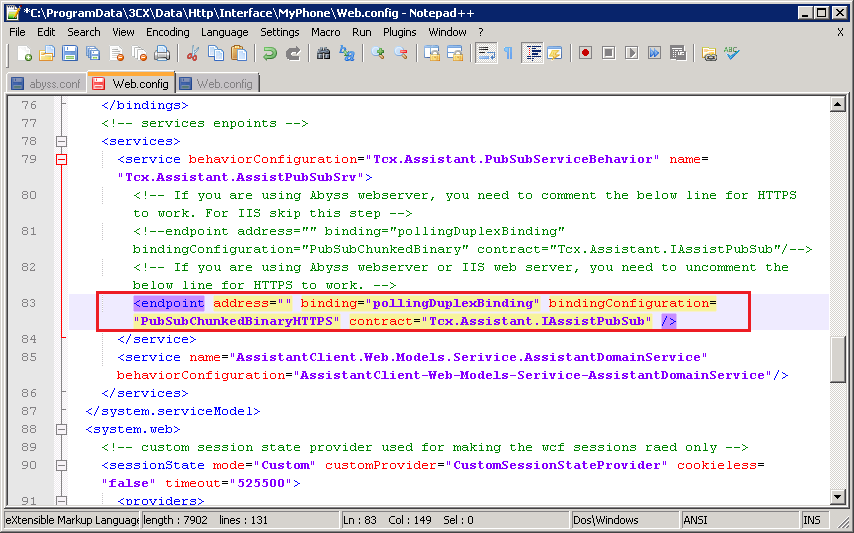This screenshot has height=533, width=854.
Task: Open the Settings menu
Action: [279, 32]
